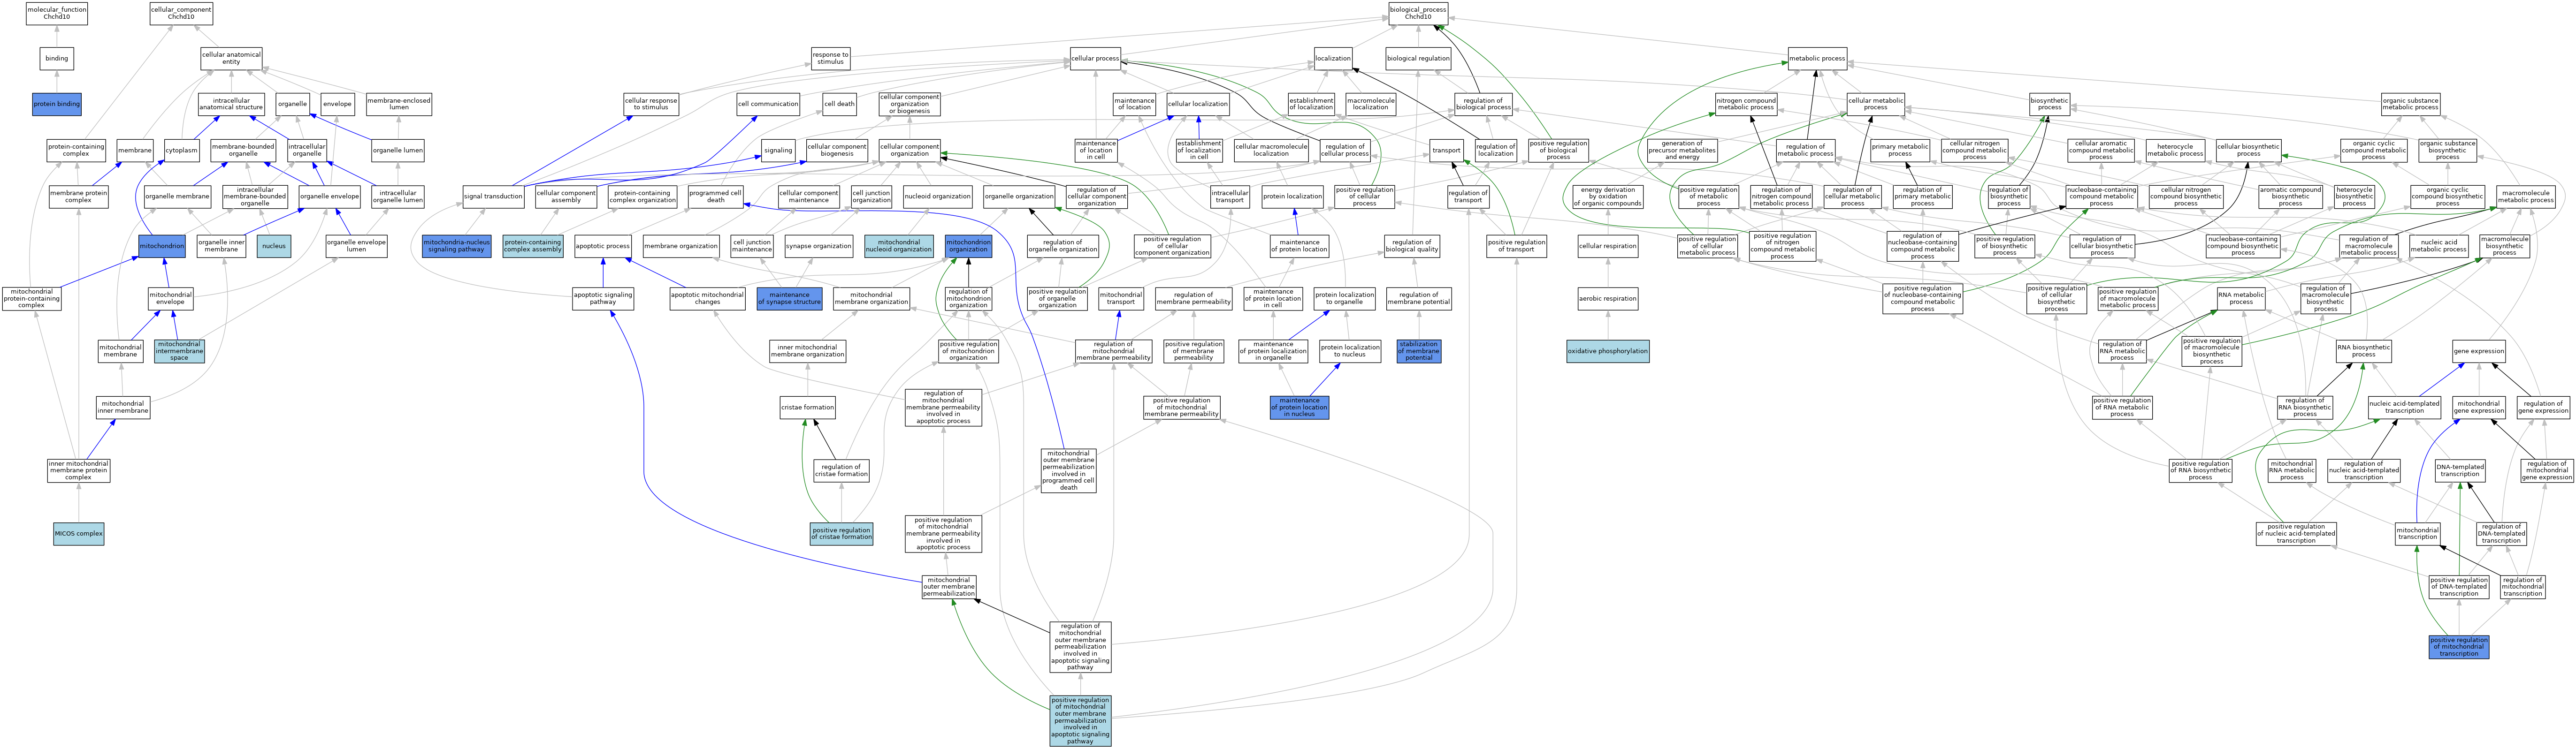Select the 'gene expression' node
This screenshot has height=749, width=2576.
pyautogui.click(x=2479, y=351)
